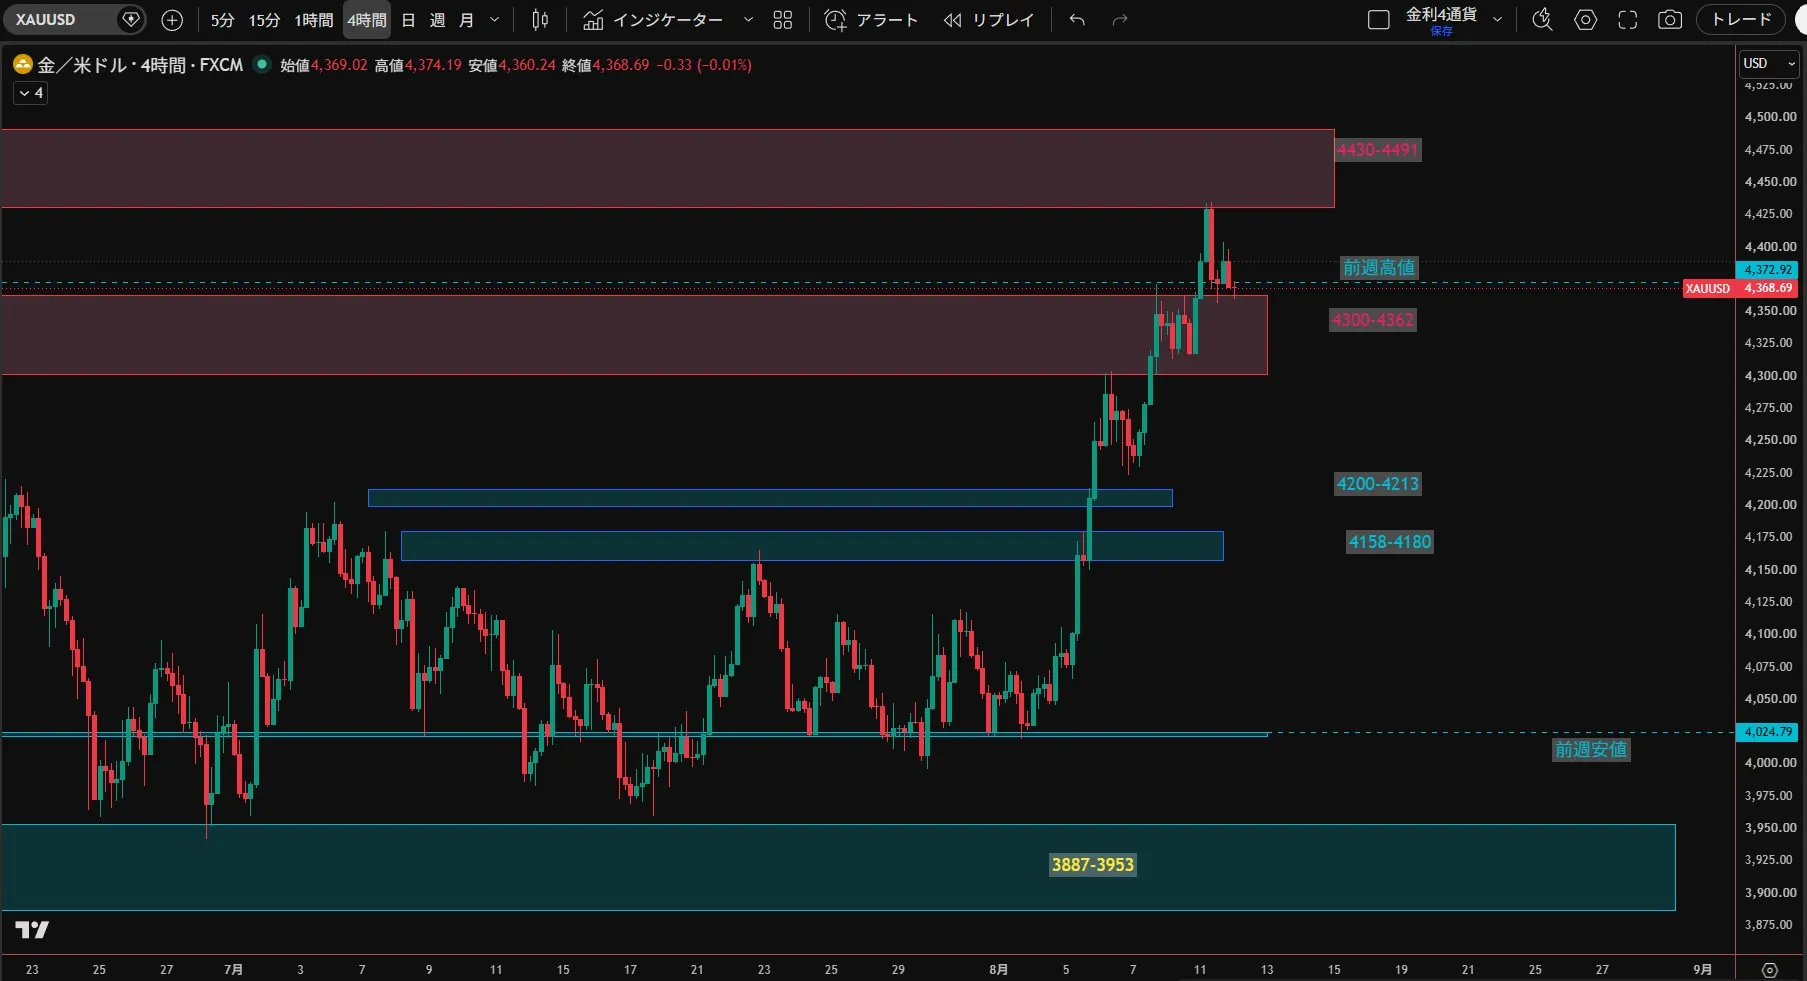Collapse the indicator legend showing 4
Screen dimensions: 1807x981
31,93
